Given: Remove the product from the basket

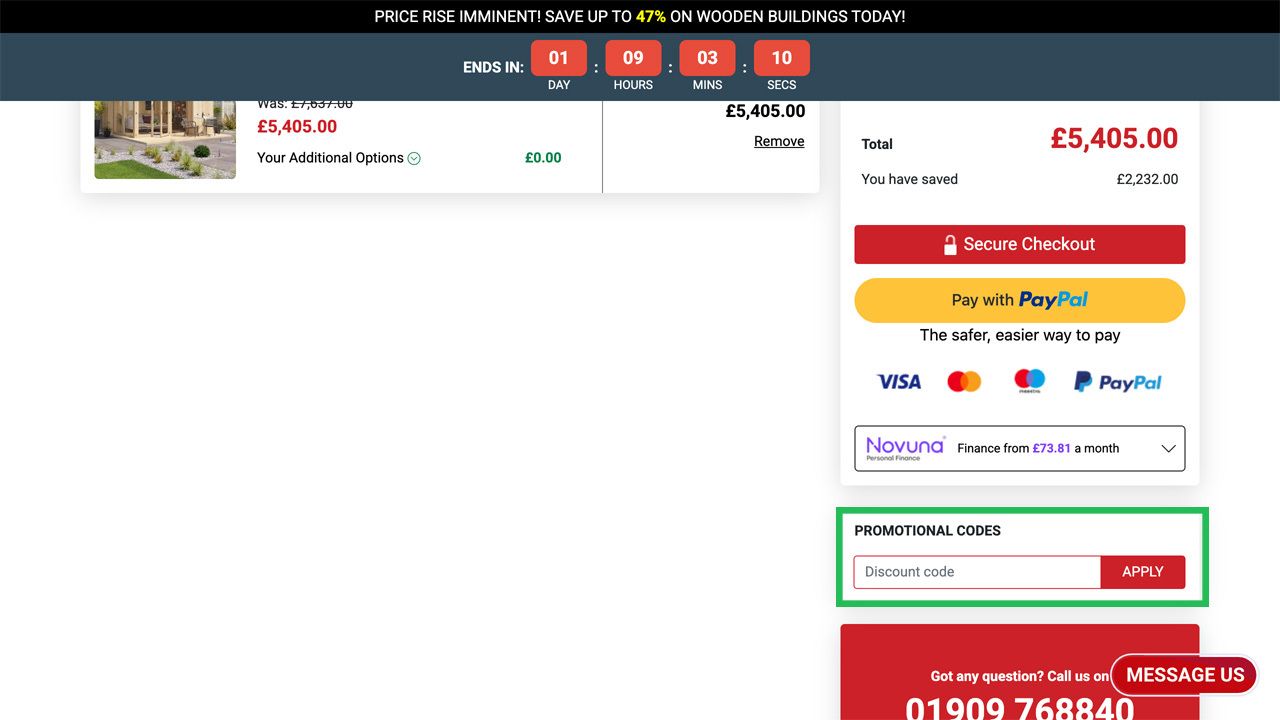Looking at the screenshot, I should [x=779, y=141].
